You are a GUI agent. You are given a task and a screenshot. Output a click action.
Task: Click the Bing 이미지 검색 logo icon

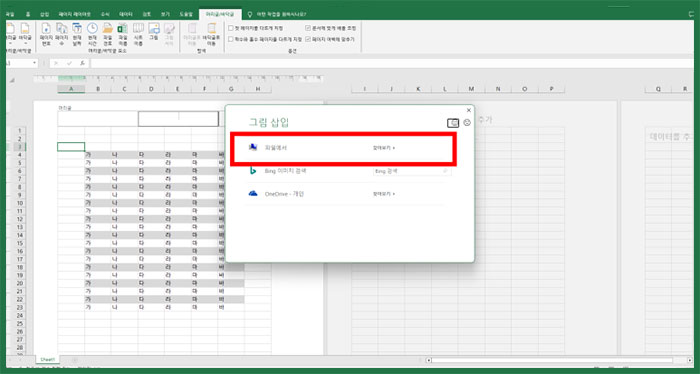pos(253,170)
